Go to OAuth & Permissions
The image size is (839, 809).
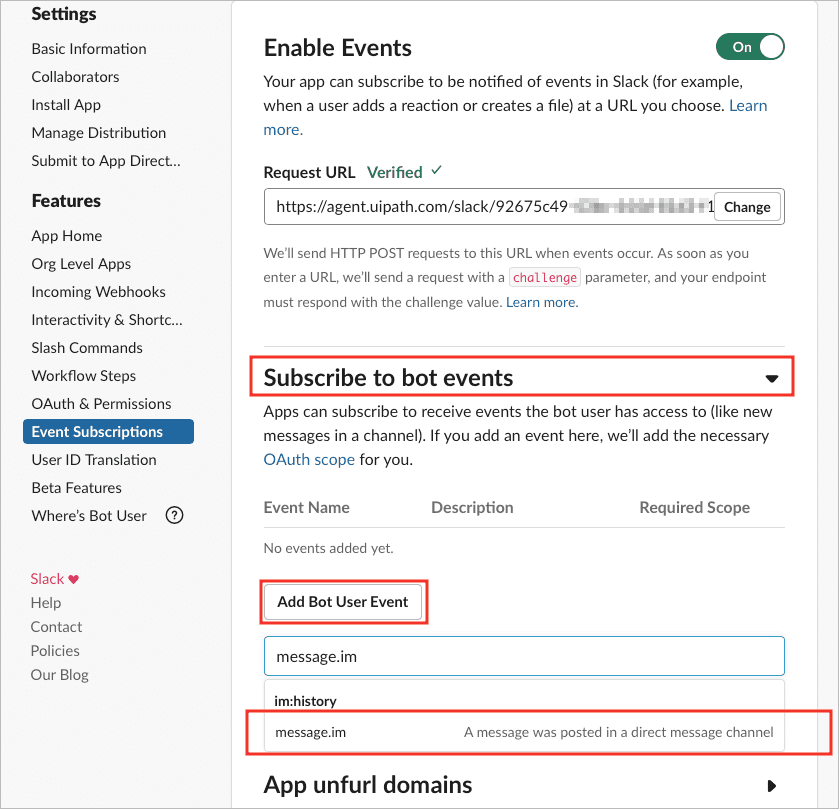(101, 403)
